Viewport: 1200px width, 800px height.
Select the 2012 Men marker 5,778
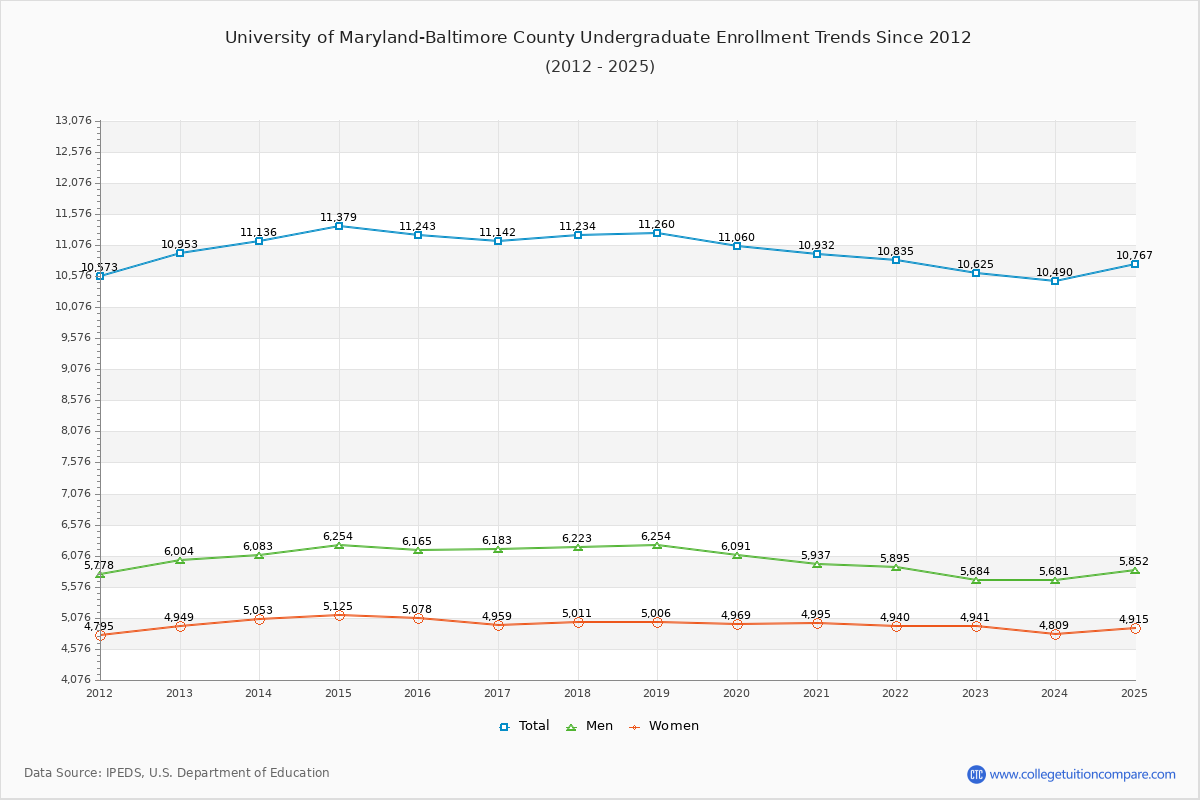[x=100, y=574]
